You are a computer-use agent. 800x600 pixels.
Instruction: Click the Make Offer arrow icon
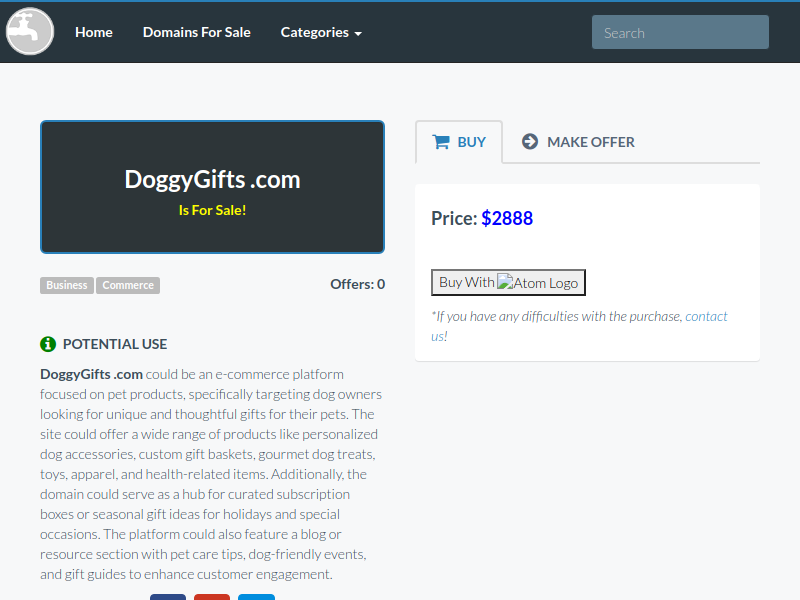pyautogui.click(x=530, y=142)
